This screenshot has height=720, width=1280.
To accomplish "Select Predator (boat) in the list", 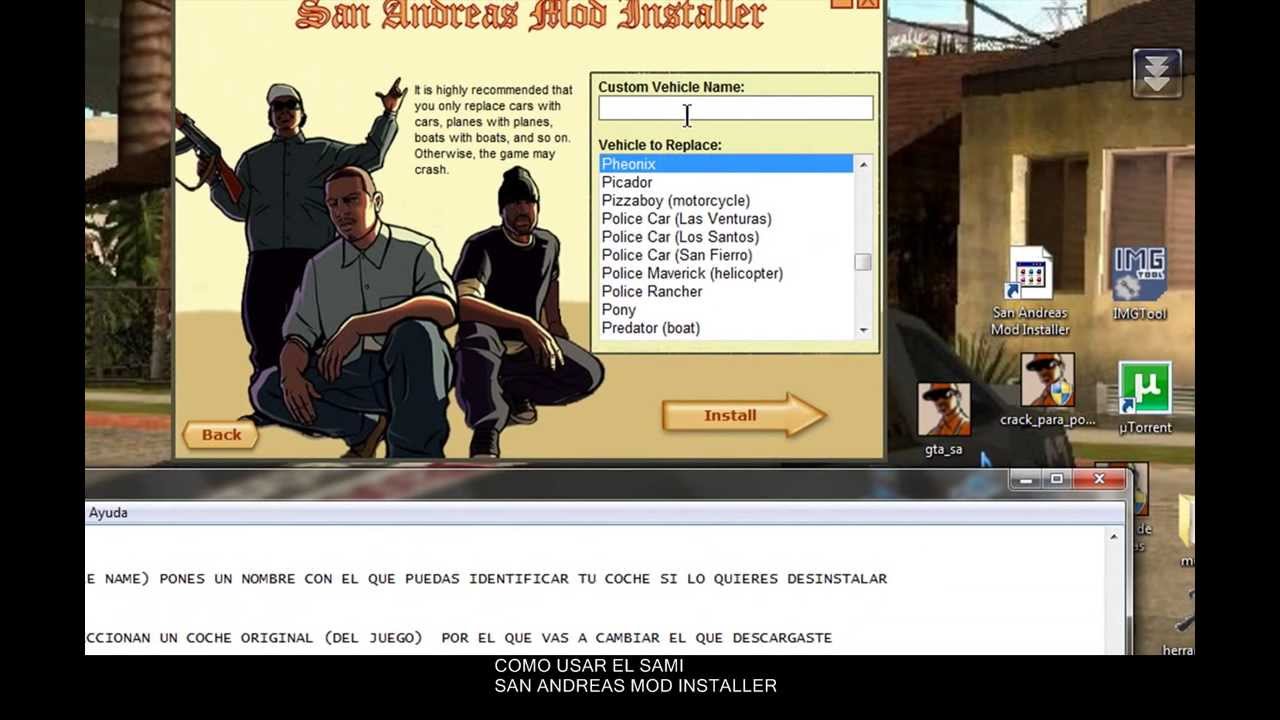I will [726, 328].
